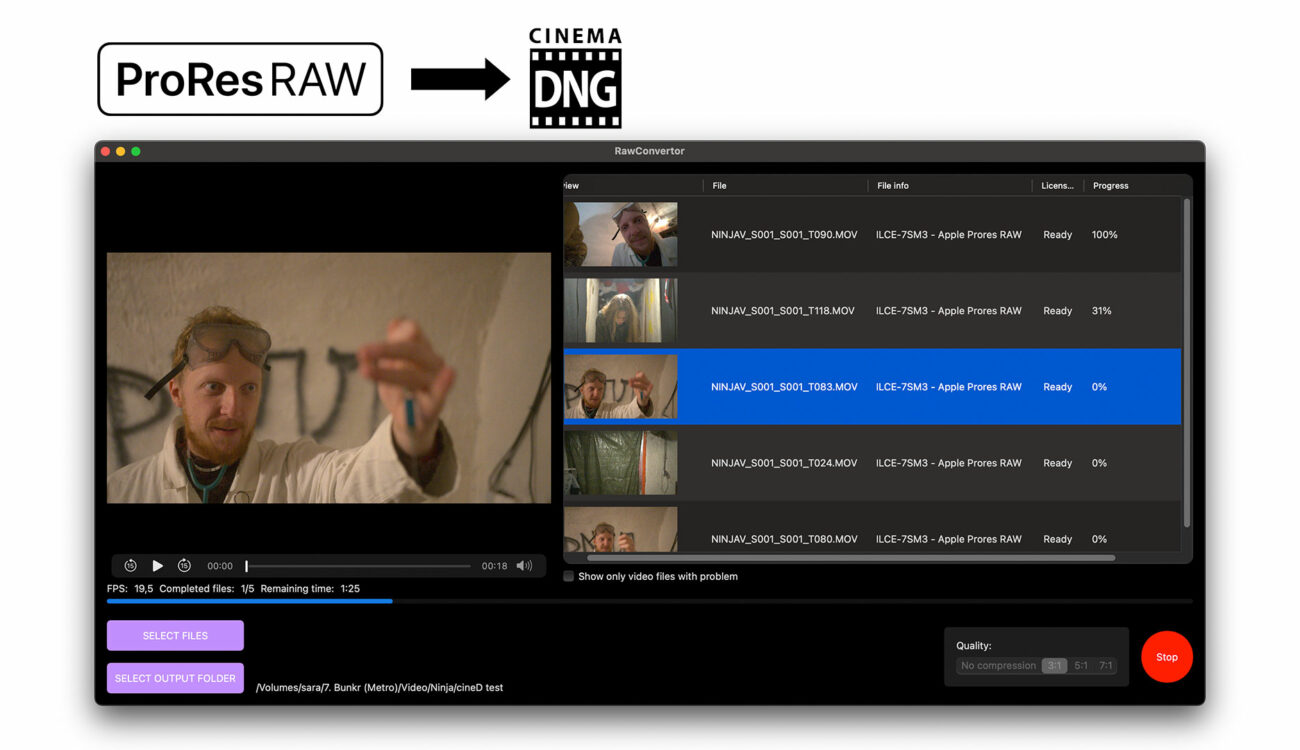Click the SELECT OUTPUT FOLDER button
This screenshot has height=750, width=1300.
click(175, 678)
